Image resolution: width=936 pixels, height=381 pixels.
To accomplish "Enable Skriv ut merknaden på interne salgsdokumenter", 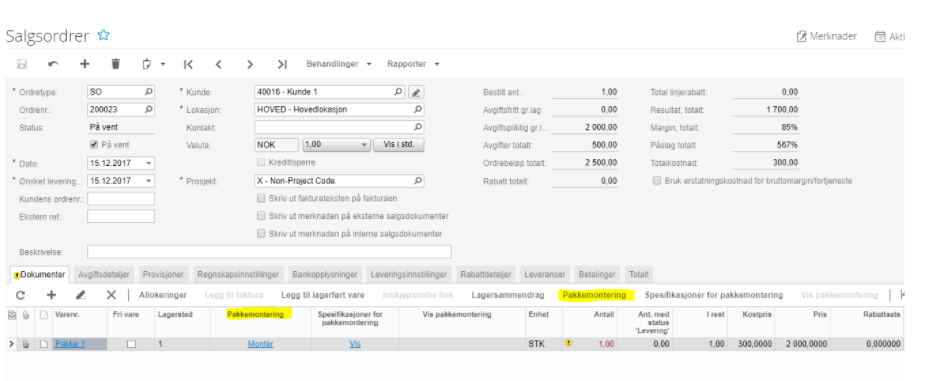I will [261, 234].
